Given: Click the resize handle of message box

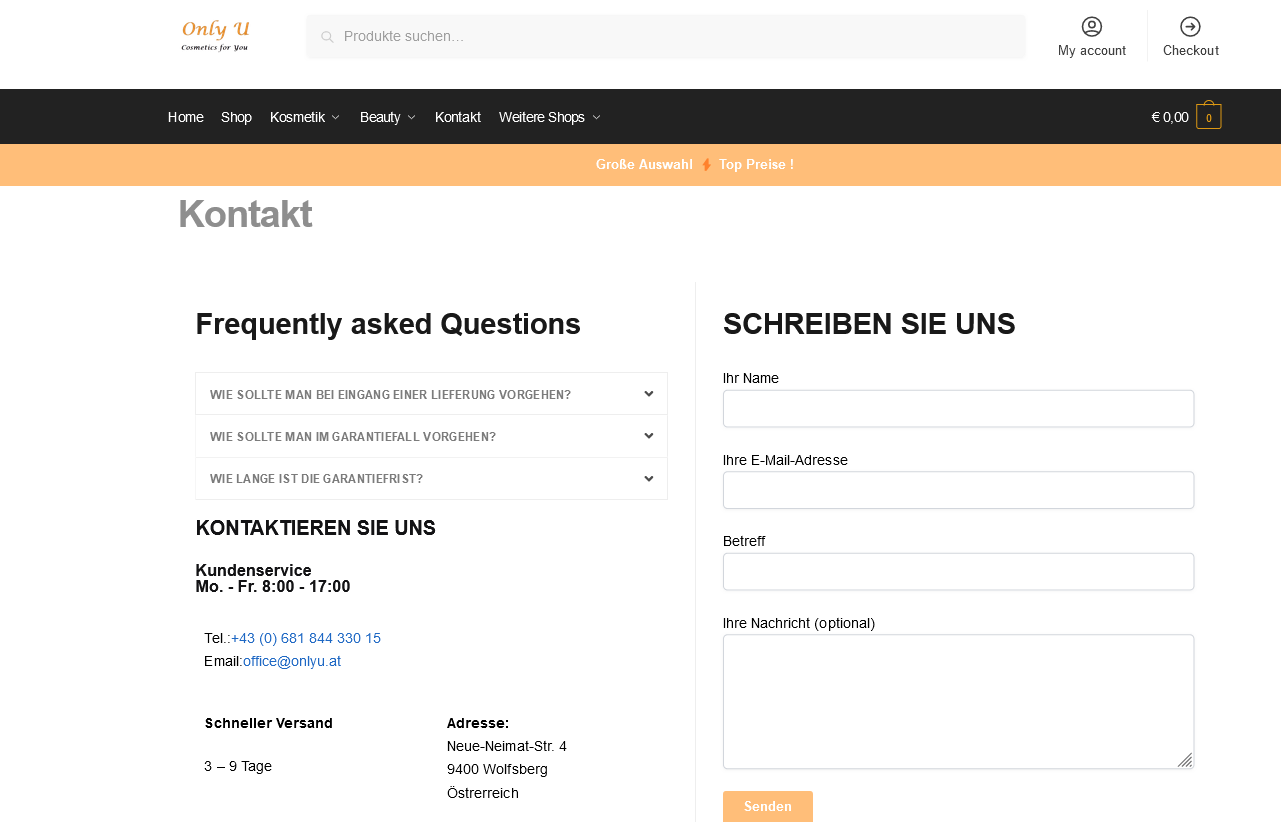Looking at the screenshot, I should coord(1185,760).
